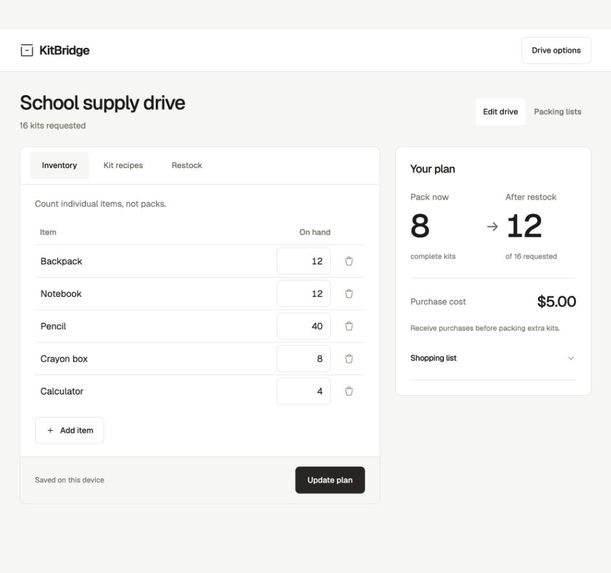Image resolution: width=611 pixels, height=573 pixels.
Task: Click the 'After restock' count of 12
Action: pos(524,226)
